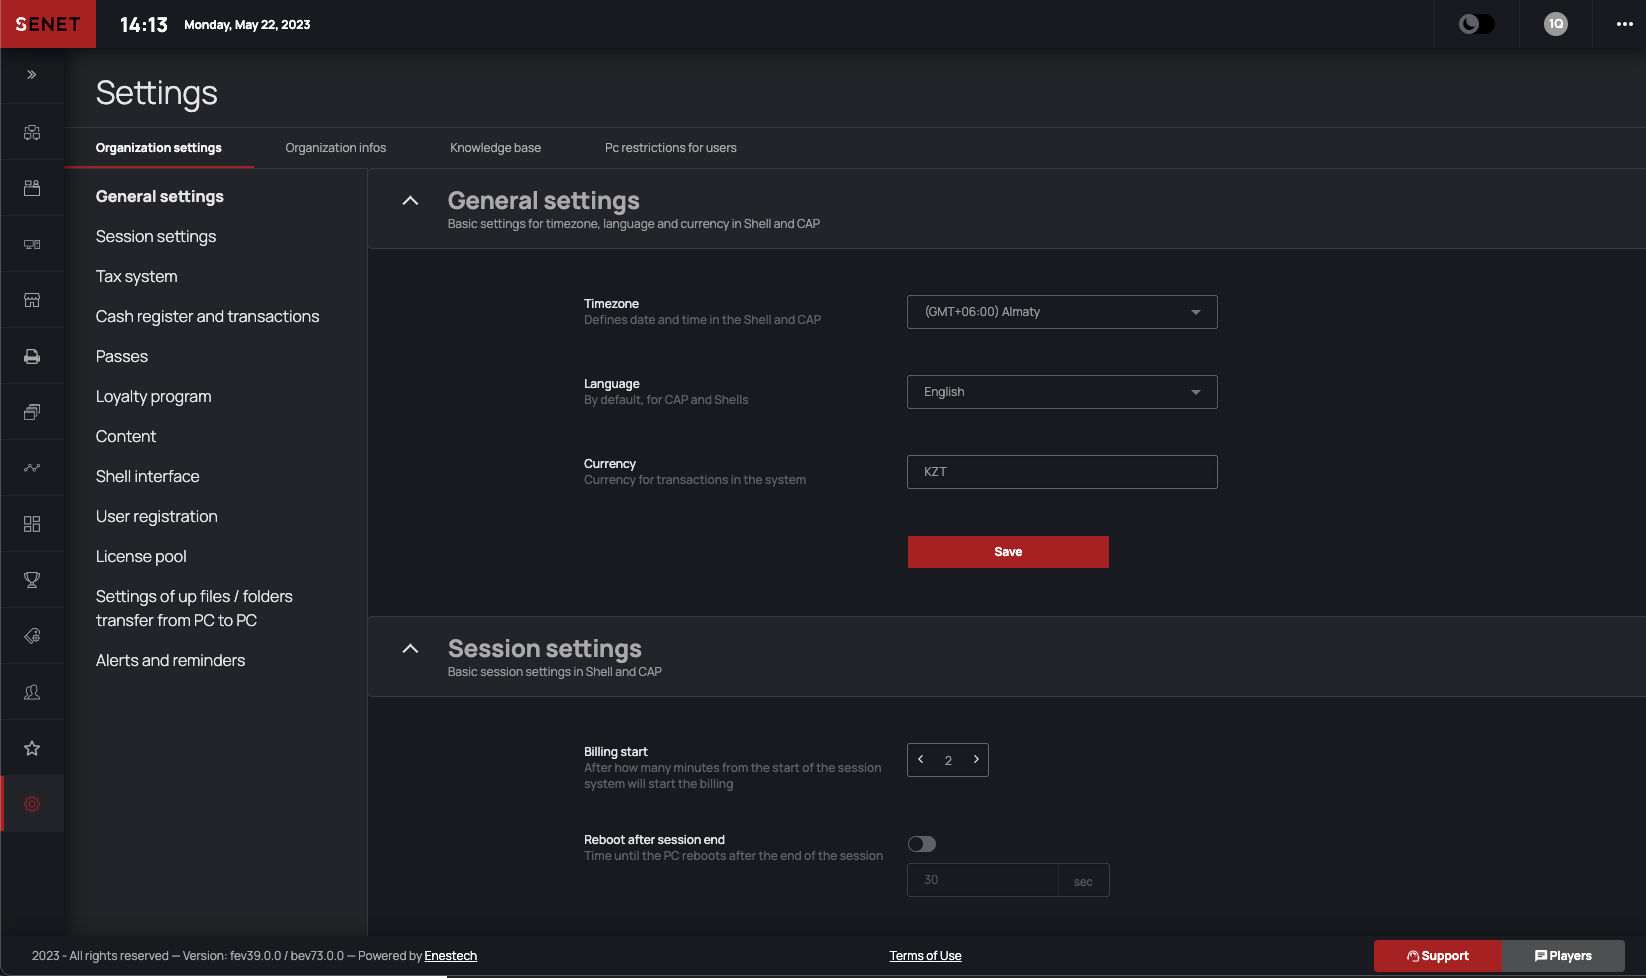Open the settings gear sidebar icon
1646x978 pixels.
coord(32,804)
